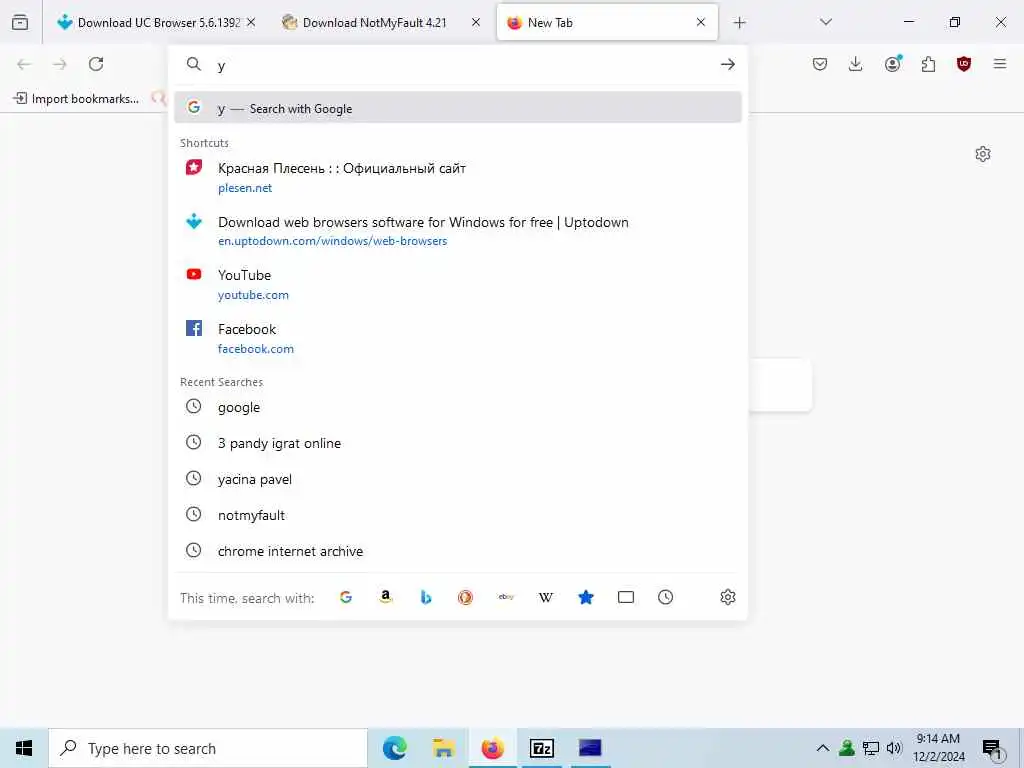Open Firefox View icon in tab bar
Viewport: 1024px width, 768px height.
[20, 22]
